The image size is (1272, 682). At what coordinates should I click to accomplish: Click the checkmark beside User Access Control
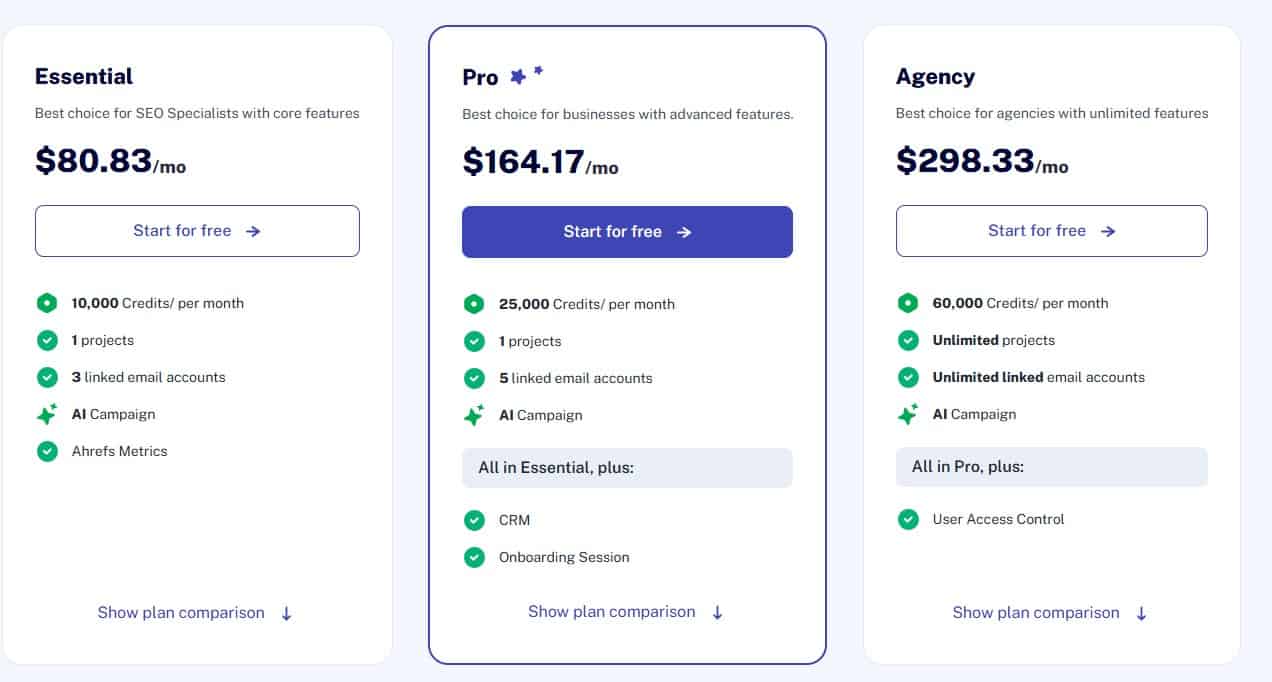[908, 519]
